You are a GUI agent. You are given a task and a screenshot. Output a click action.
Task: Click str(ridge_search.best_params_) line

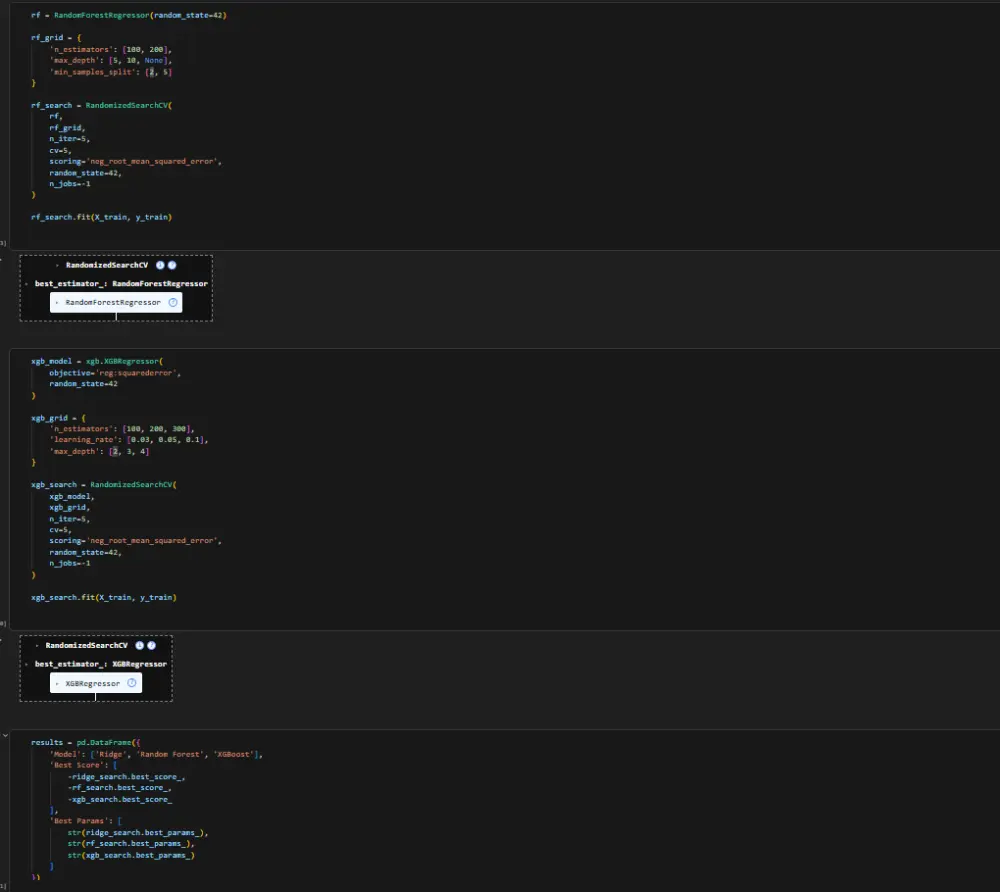pyautogui.click(x=138, y=833)
